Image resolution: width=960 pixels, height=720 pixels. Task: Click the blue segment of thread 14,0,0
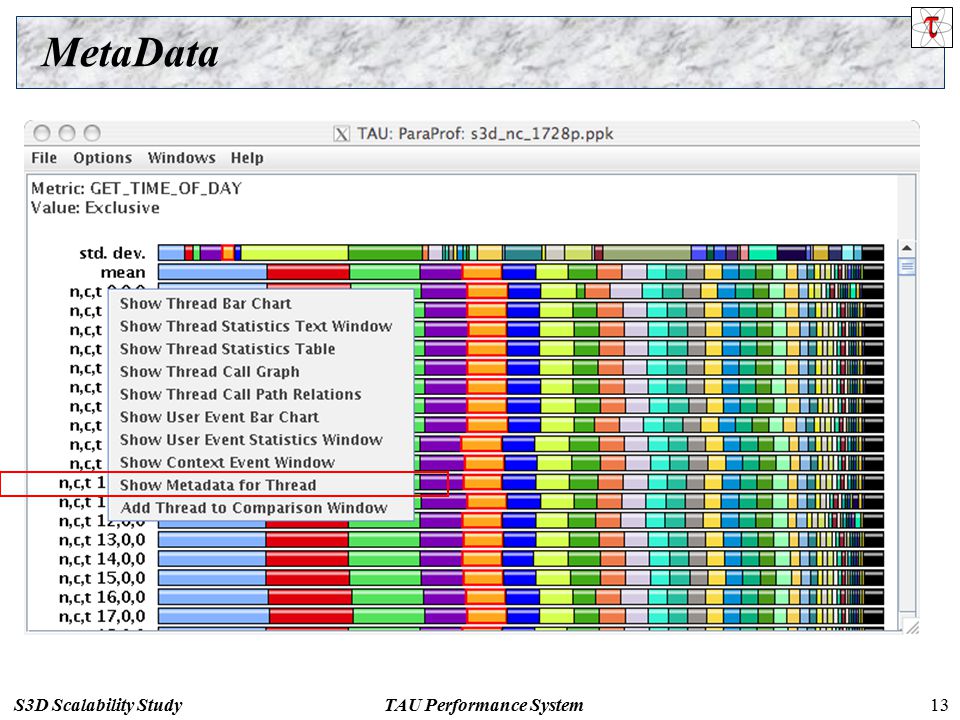coord(519,559)
